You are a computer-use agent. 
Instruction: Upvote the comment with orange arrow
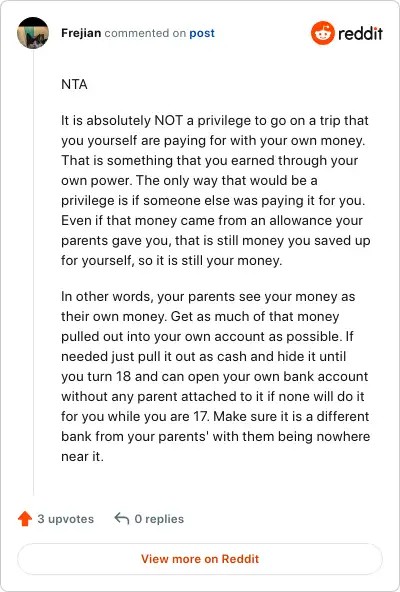(x=25, y=518)
